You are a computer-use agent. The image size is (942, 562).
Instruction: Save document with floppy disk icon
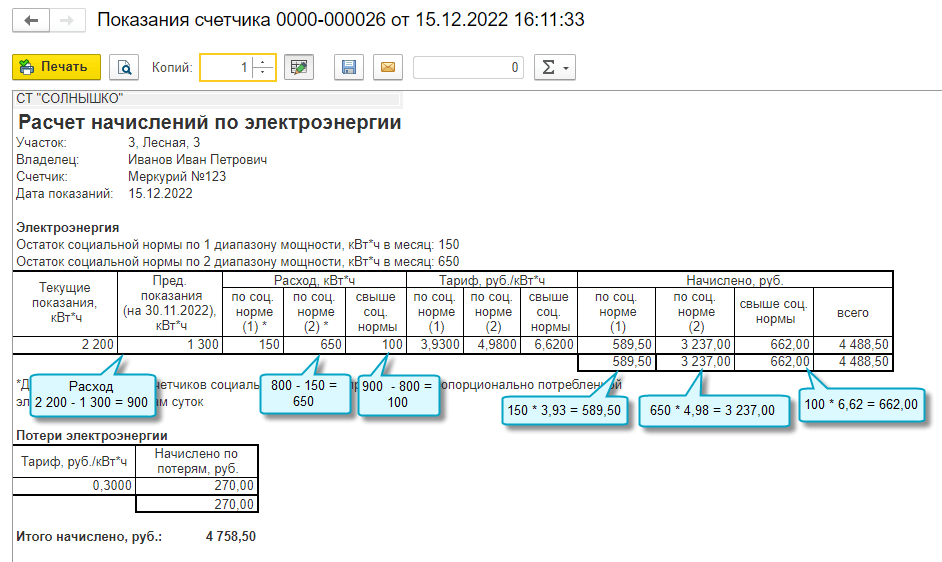[x=348, y=67]
